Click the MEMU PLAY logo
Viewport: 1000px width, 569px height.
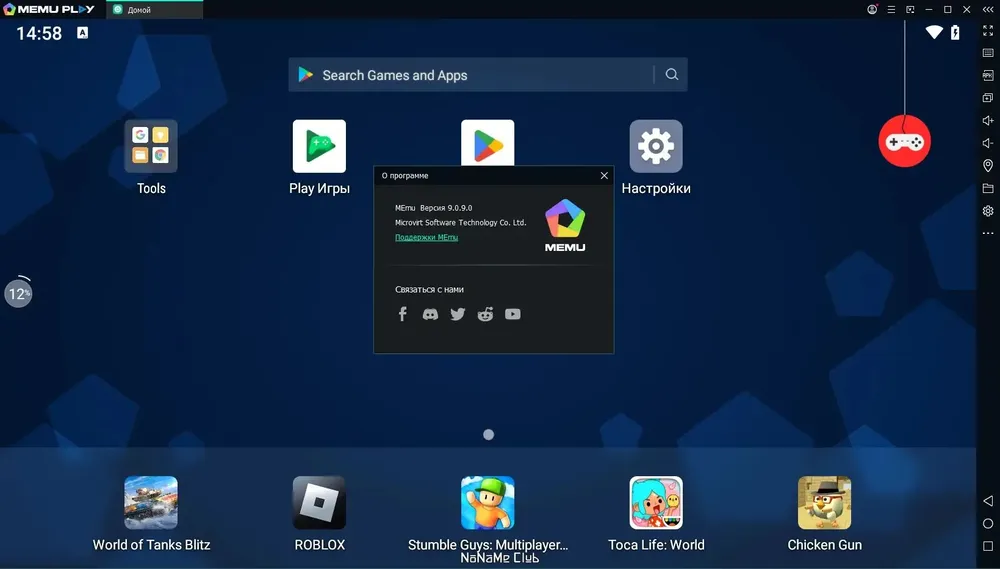tap(49, 9)
